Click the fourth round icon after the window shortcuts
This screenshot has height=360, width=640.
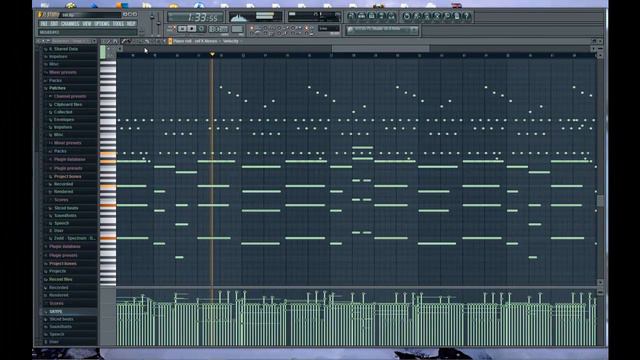(x=437, y=16)
